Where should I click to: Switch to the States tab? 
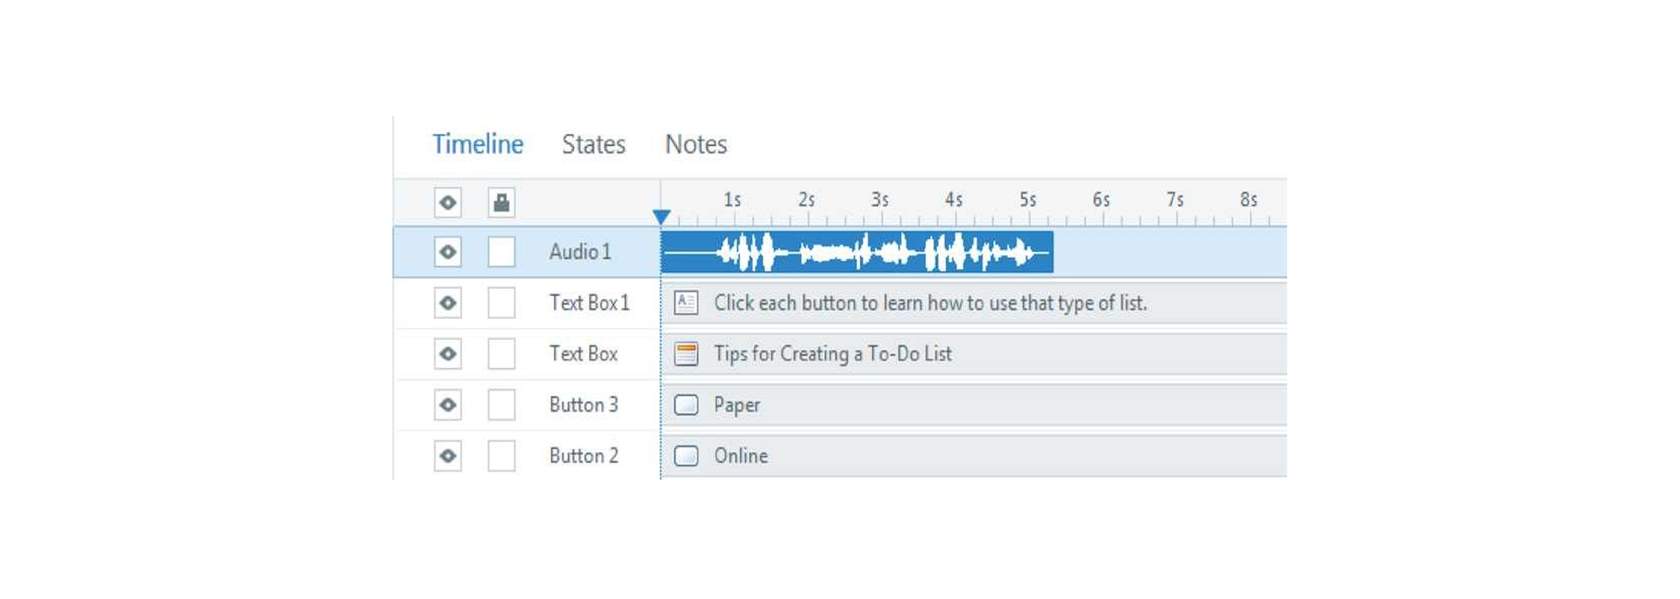(594, 145)
